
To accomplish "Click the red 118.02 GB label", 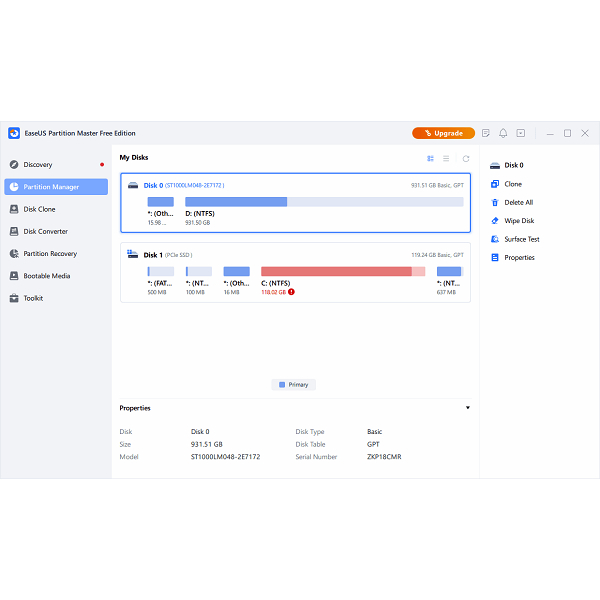I will click(274, 292).
